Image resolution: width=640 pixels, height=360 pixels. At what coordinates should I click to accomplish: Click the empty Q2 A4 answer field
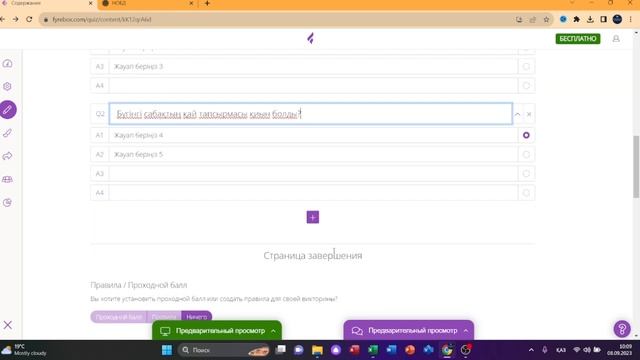(x=313, y=193)
